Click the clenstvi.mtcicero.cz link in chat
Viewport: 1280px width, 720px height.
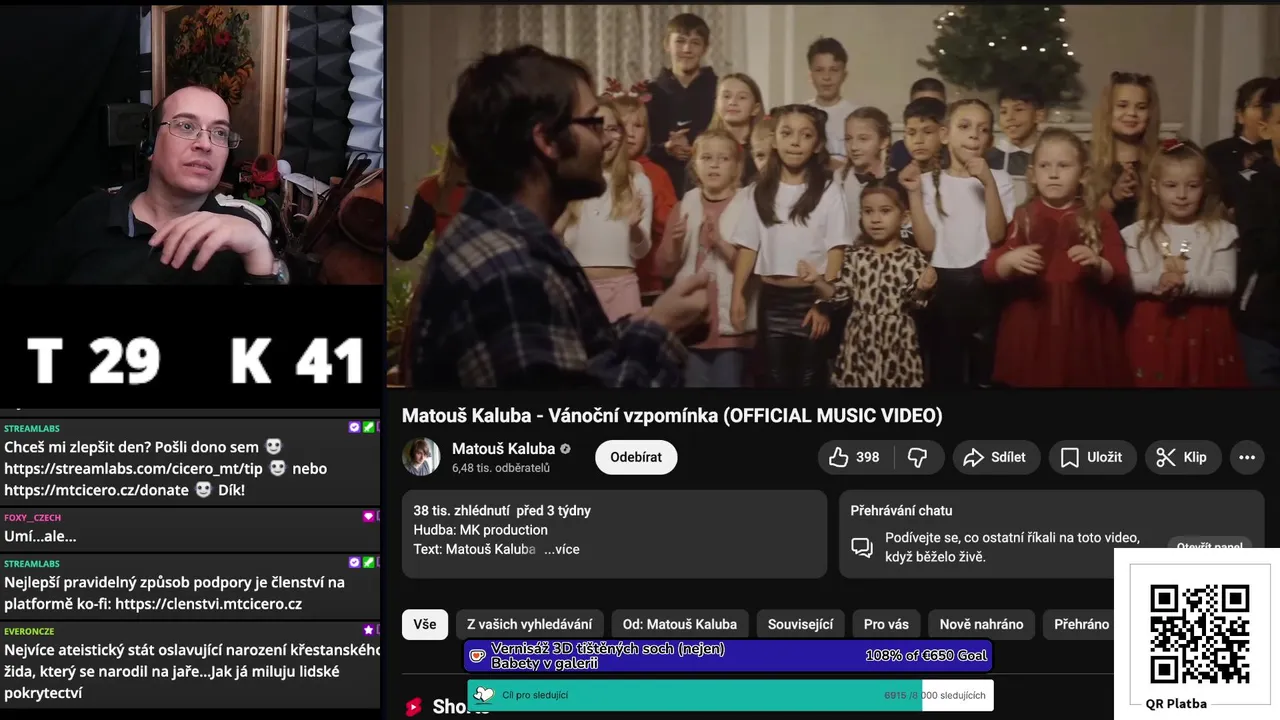[x=206, y=604]
